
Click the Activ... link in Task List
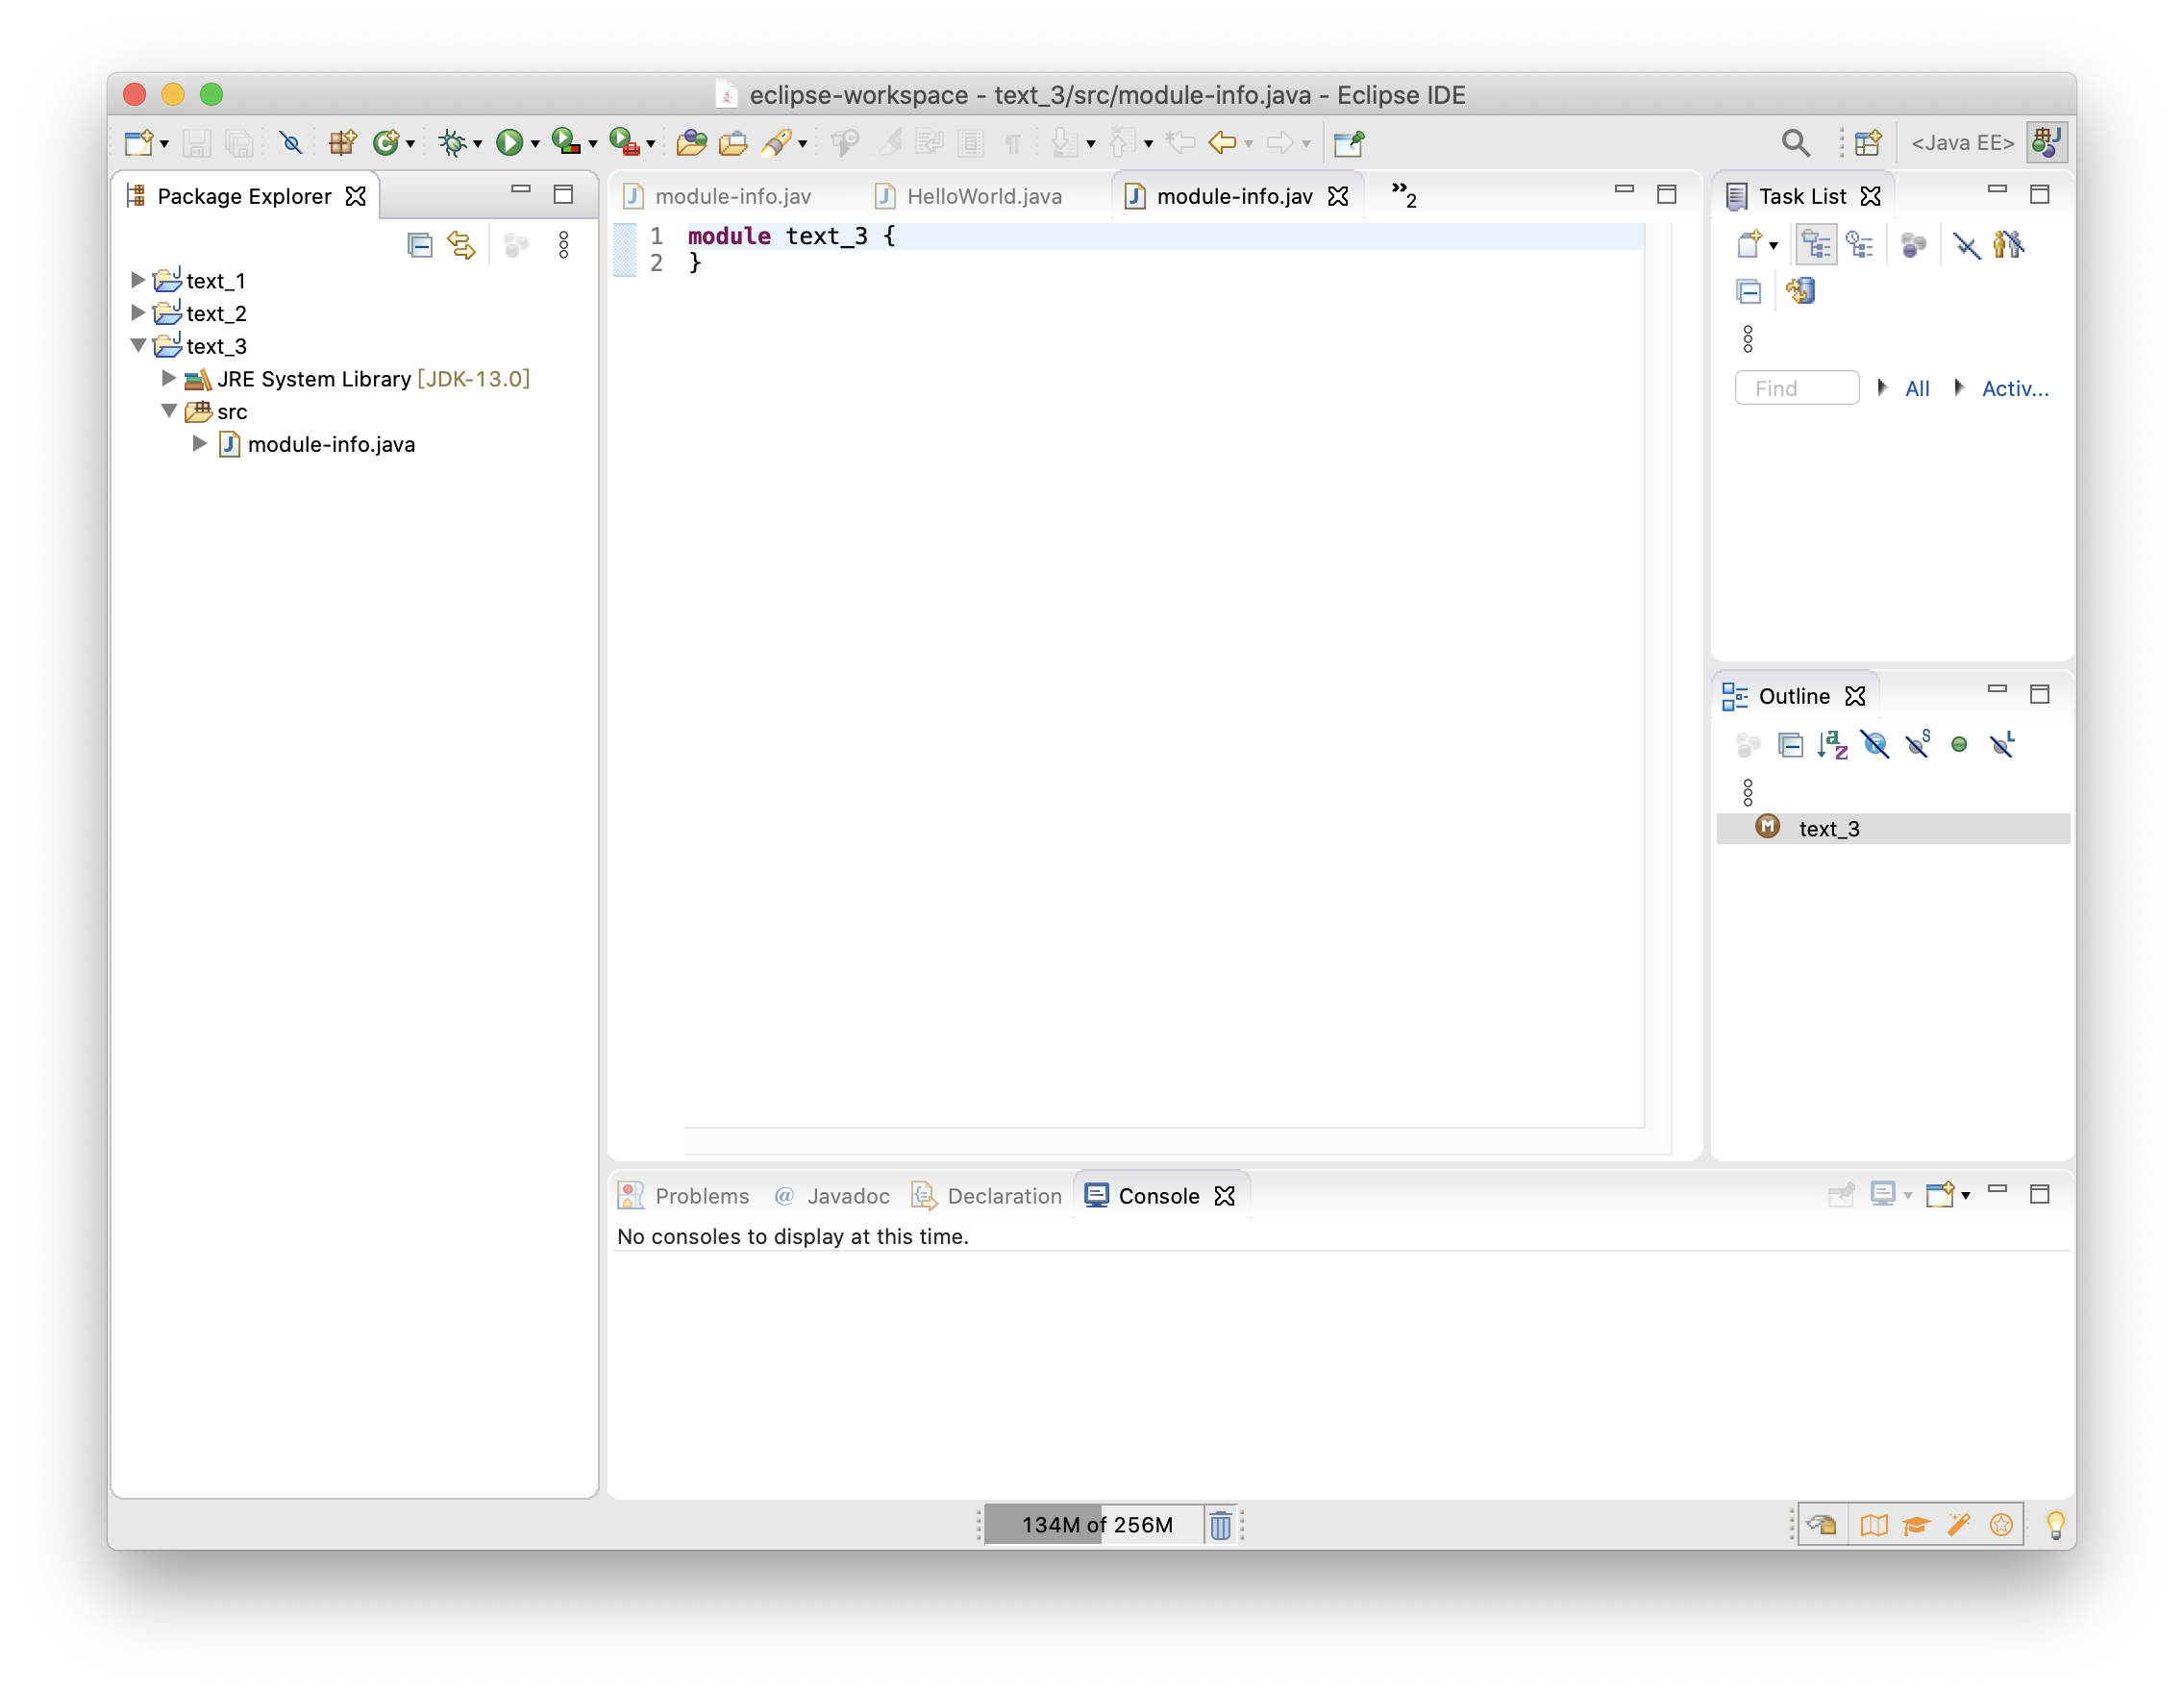pyautogui.click(x=2014, y=389)
